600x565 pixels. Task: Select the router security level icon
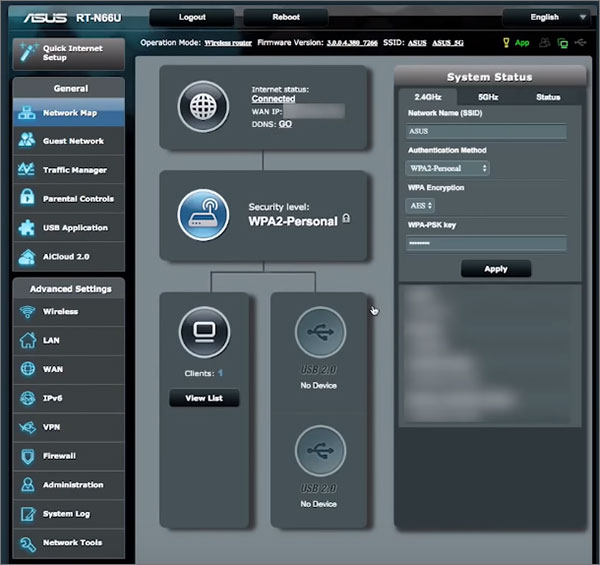point(204,214)
